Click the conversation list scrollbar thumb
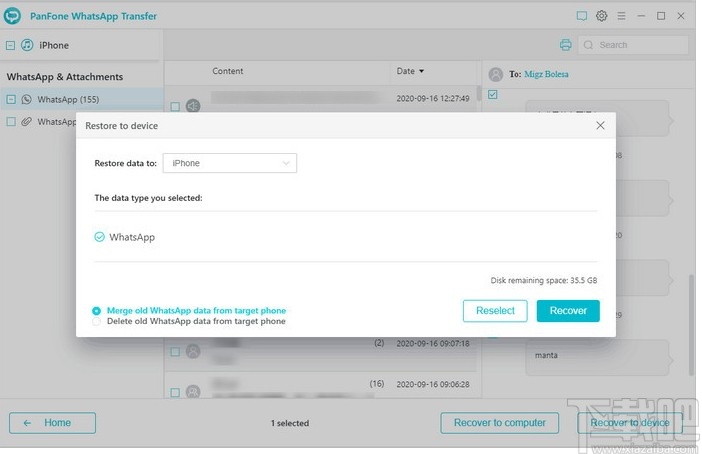 pos(479,93)
